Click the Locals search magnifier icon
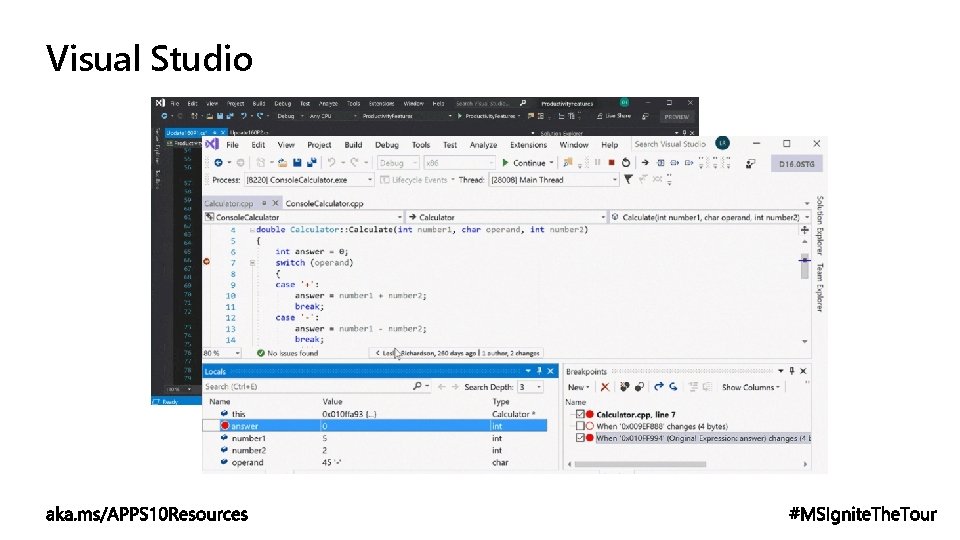This screenshot has height=540, width=960. click(x=417, y=386)
